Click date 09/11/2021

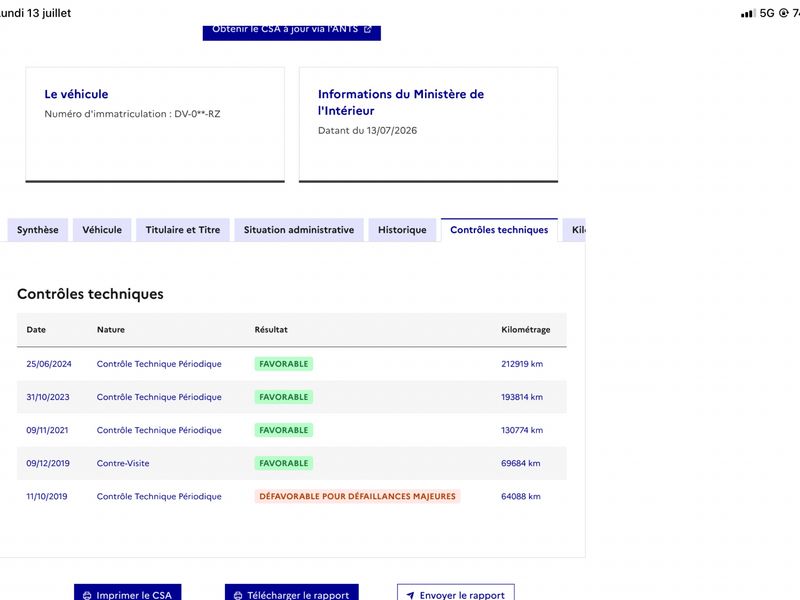(x=47, y=430)
